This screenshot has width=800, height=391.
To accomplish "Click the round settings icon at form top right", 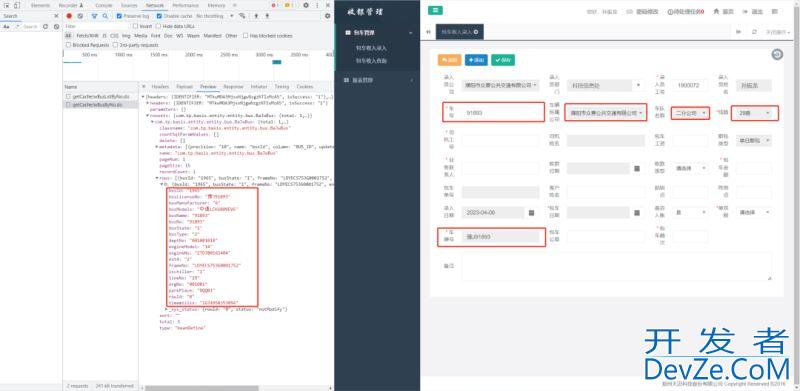I will click(777, 54).
